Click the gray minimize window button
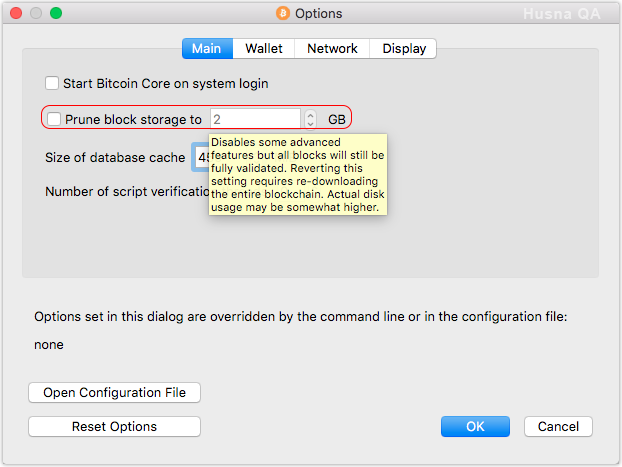 [x=36, y=13]
